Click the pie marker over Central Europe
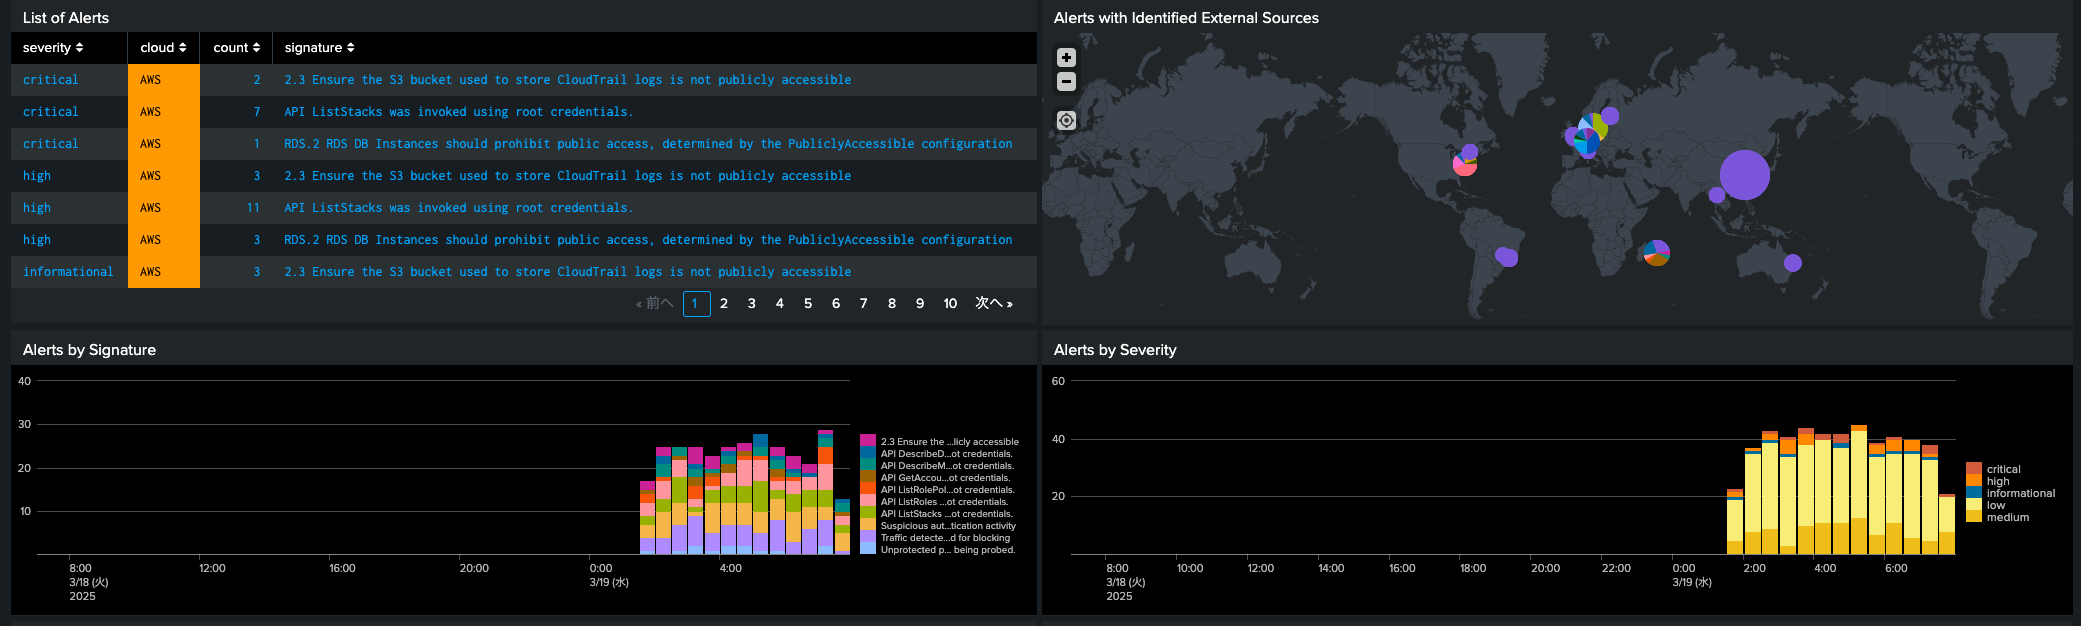Image resolution: width=2081 pixels, height=626 pixels. (1586, 141)
